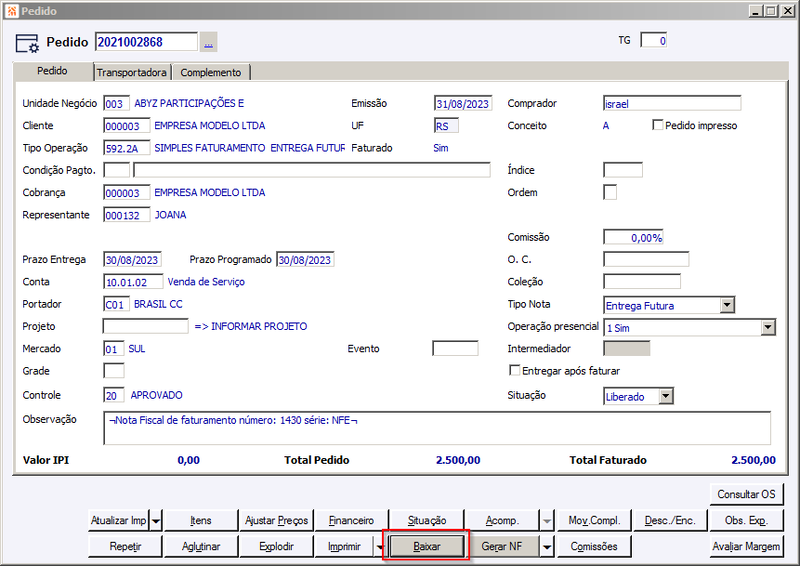Click the Mov.Compl. button

(594, 521)
